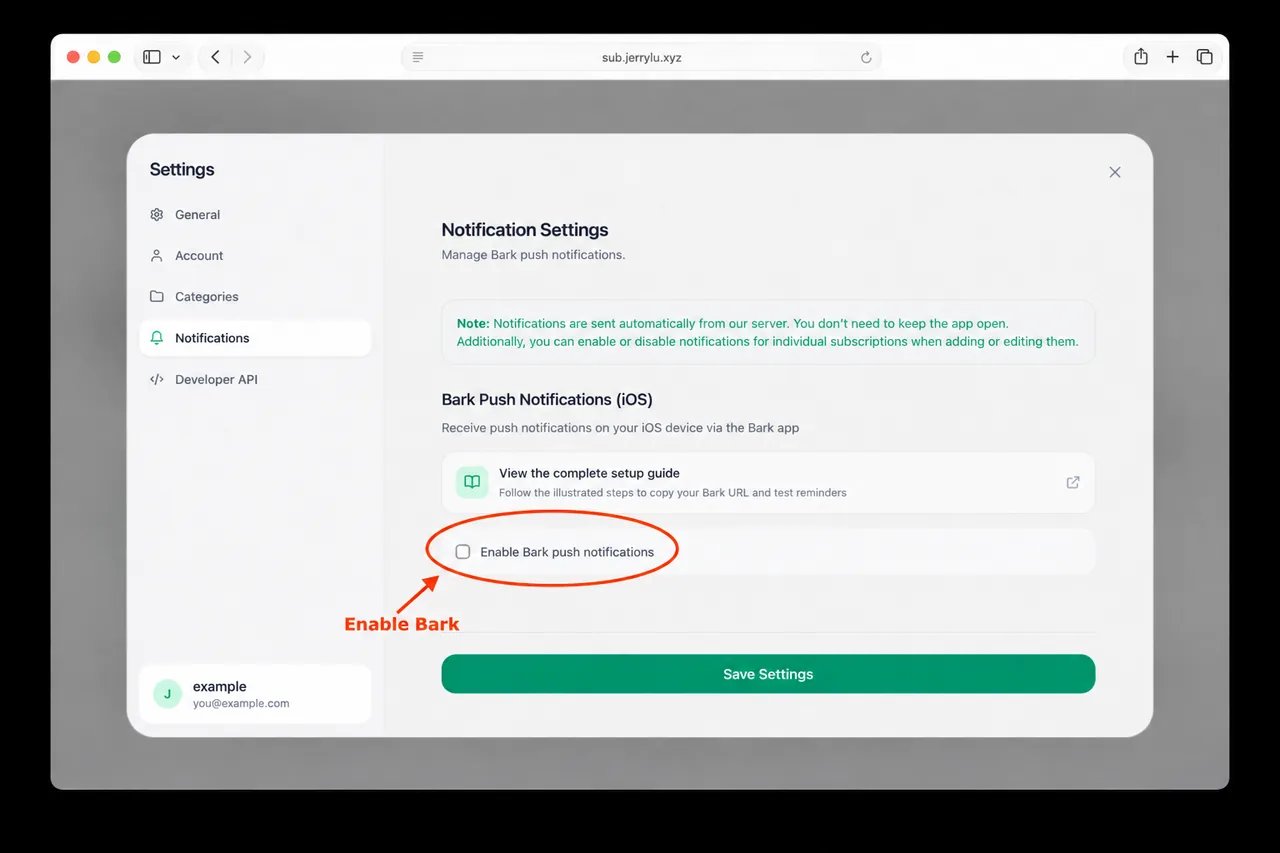Click the green Note banner text
This screenshot has height=853, width=1280.
[768, 332]
